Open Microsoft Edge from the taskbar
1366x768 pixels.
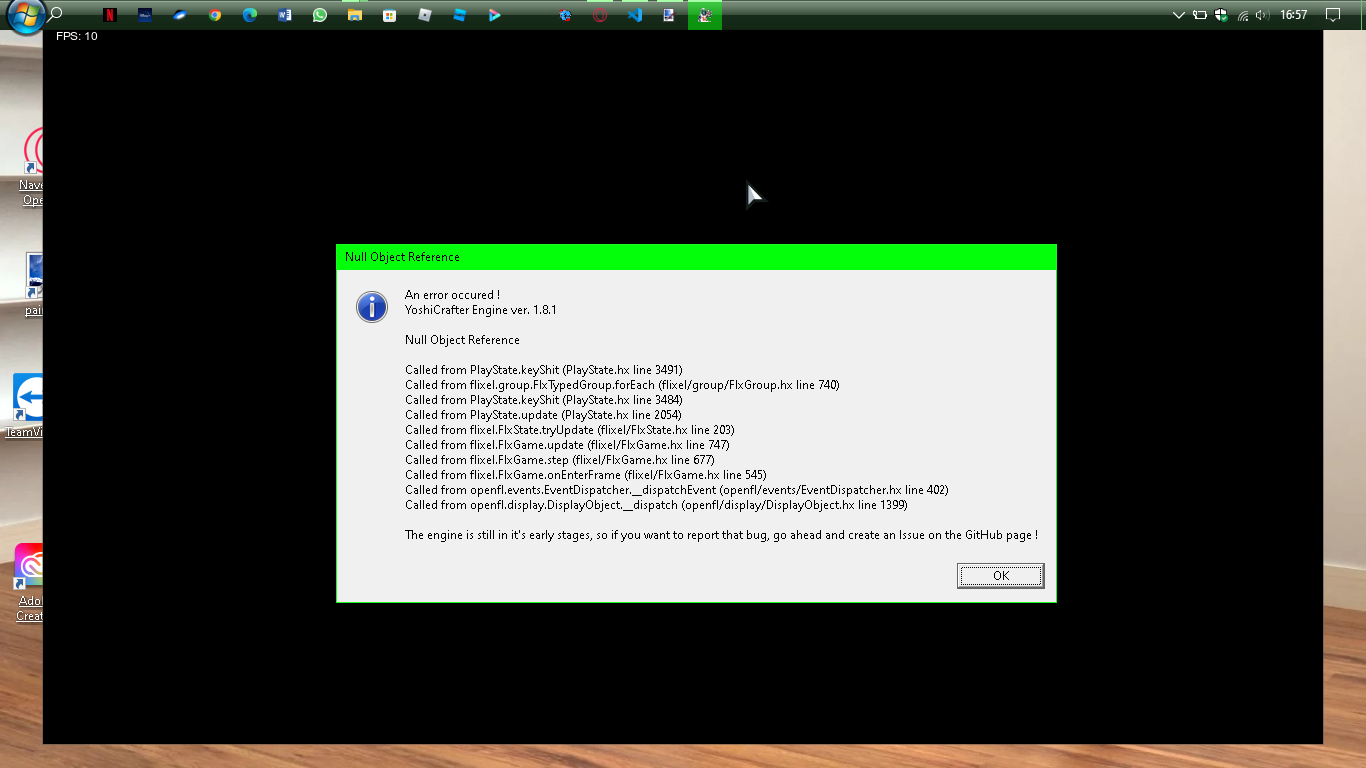[250, 15]
